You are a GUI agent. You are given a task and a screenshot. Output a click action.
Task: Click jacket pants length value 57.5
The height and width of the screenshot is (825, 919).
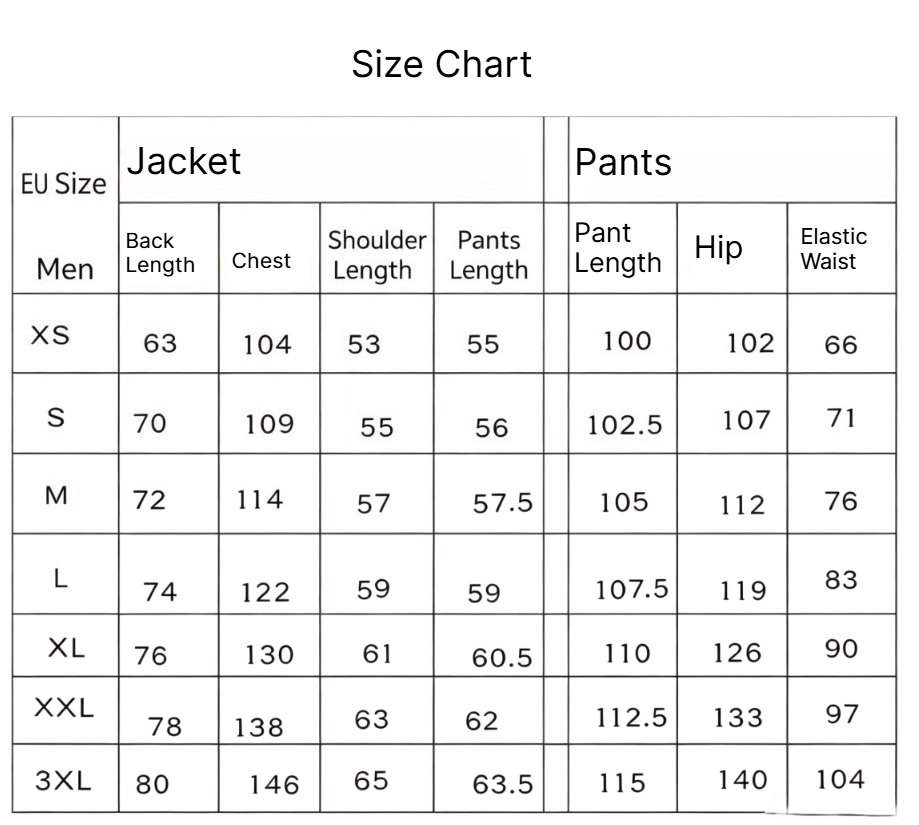(503, 503)
